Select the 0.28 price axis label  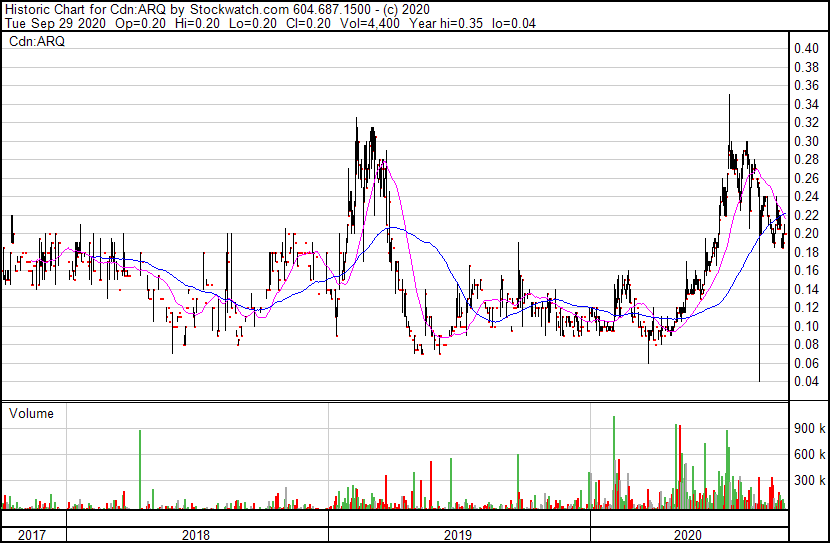pos(806,160)
